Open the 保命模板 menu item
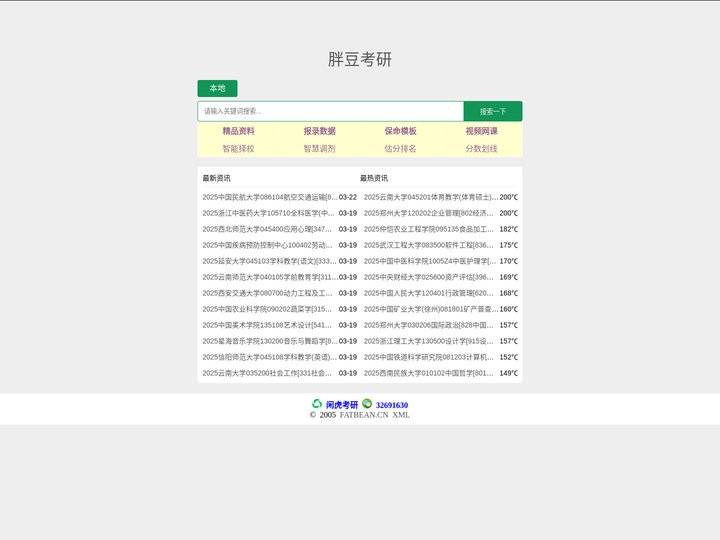Viewport: 720px width, 540px height. tap(400, 131)
